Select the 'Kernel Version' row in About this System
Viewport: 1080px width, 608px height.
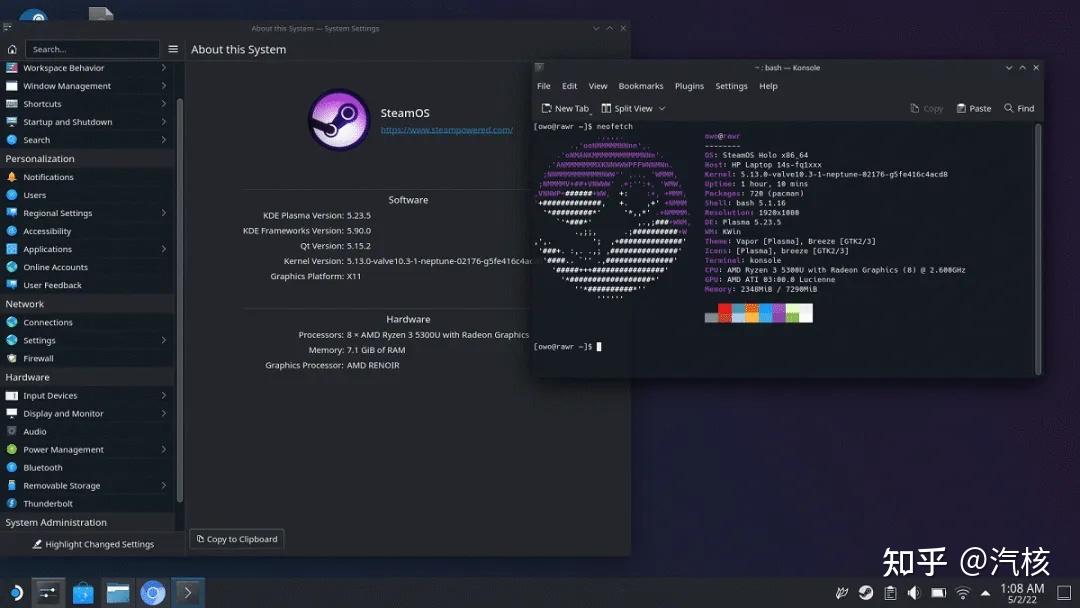408,261
